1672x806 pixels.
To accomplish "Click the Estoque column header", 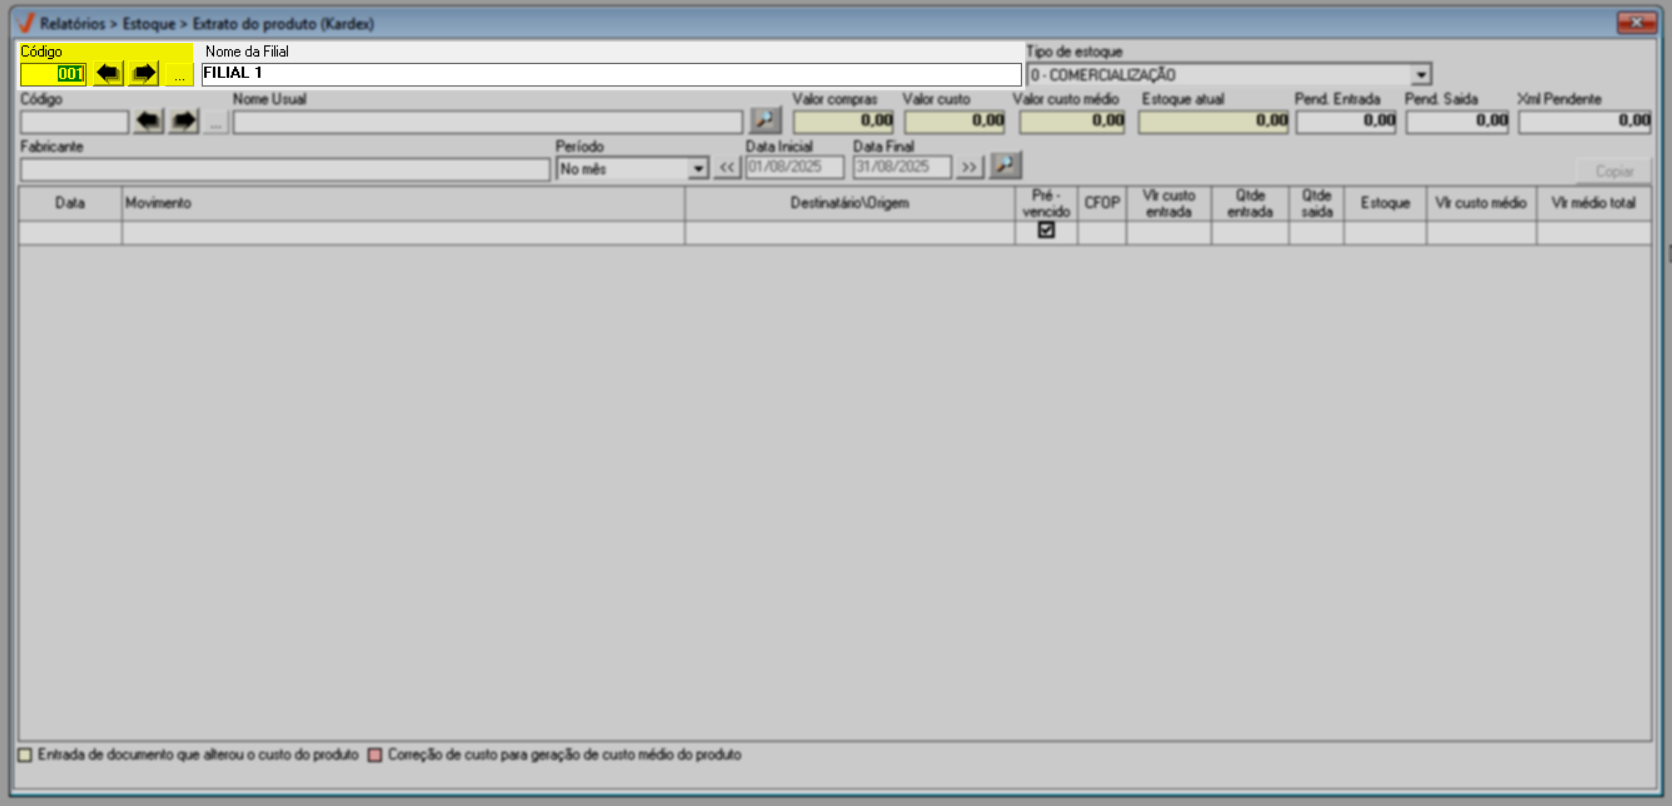I will point(1385,203).
